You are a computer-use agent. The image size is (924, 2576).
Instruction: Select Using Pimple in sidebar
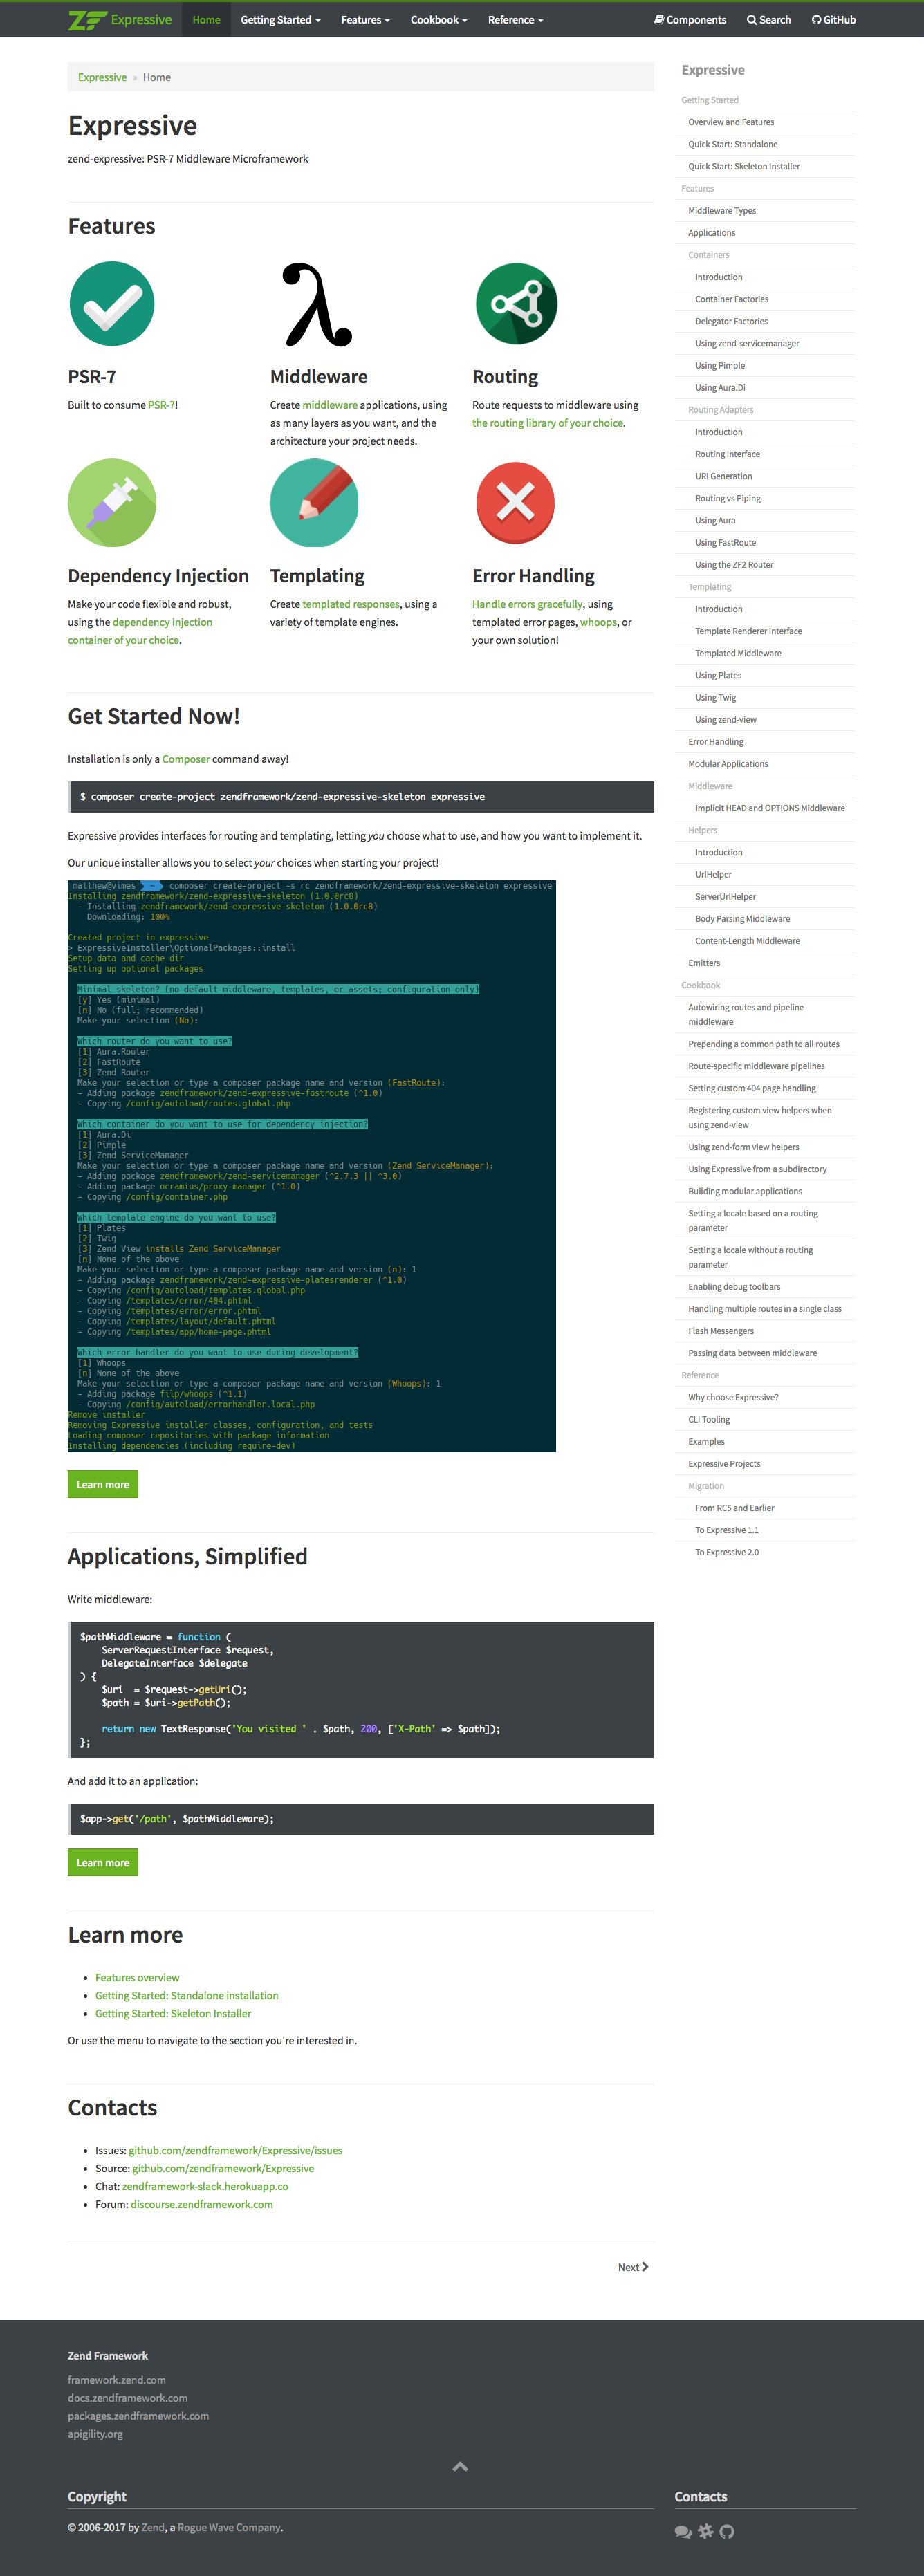click(720, 365)
